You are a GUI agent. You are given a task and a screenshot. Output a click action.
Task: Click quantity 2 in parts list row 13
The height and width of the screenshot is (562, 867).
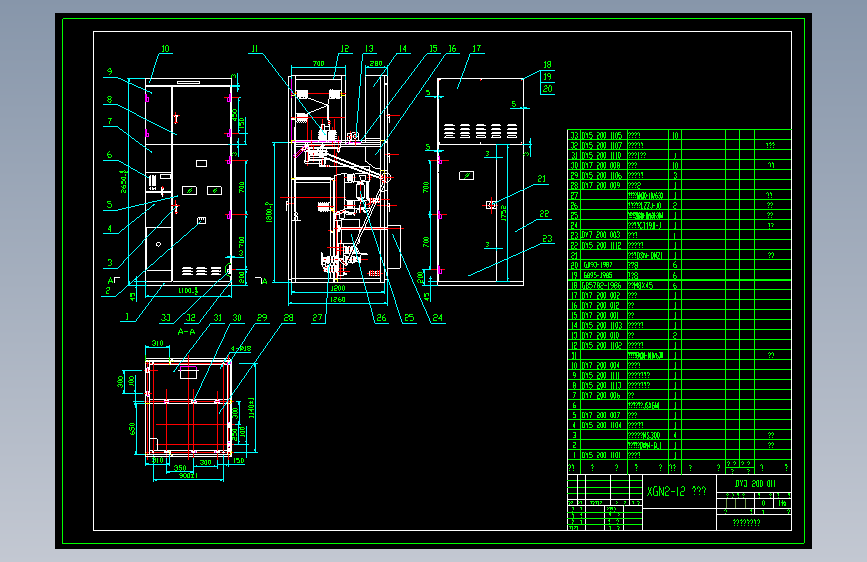coord(675,335)
